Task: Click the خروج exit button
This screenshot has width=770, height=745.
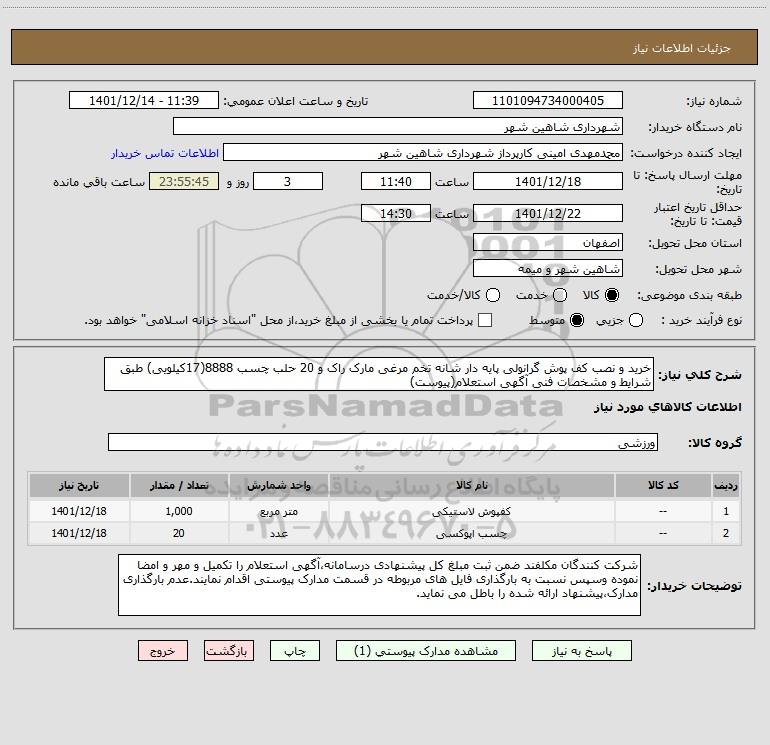Action: point(163,651)
